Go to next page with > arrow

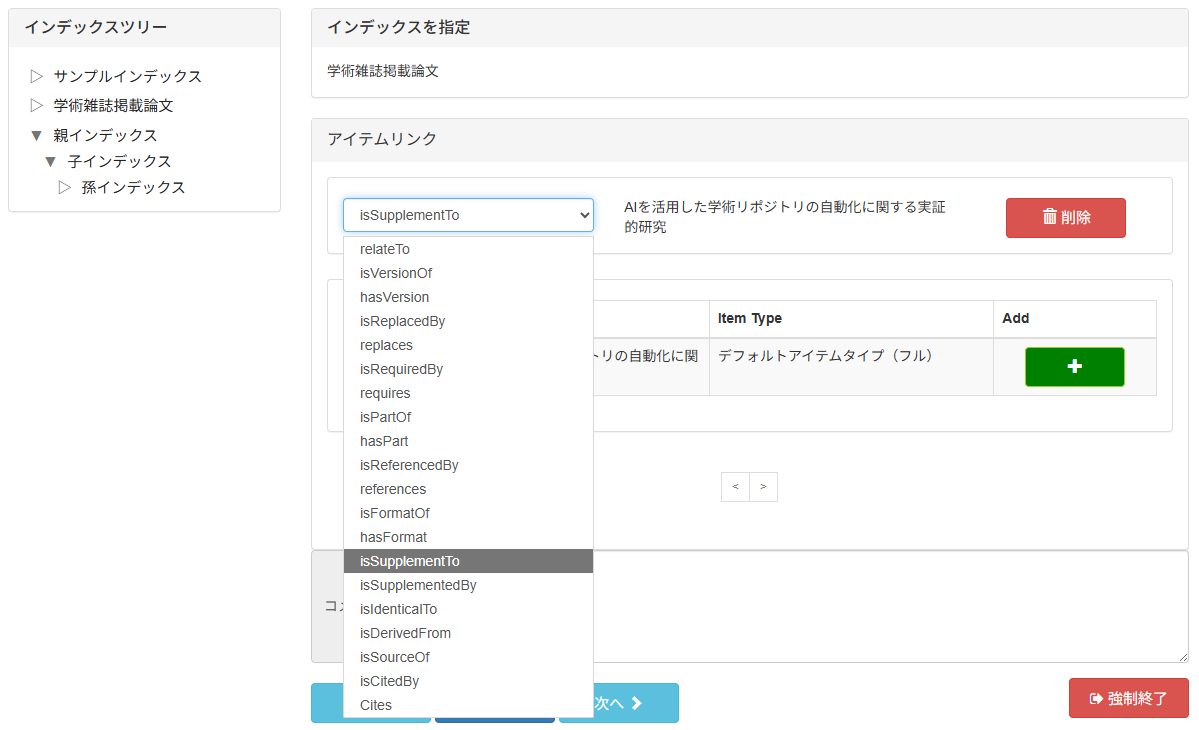pos(763,487)
